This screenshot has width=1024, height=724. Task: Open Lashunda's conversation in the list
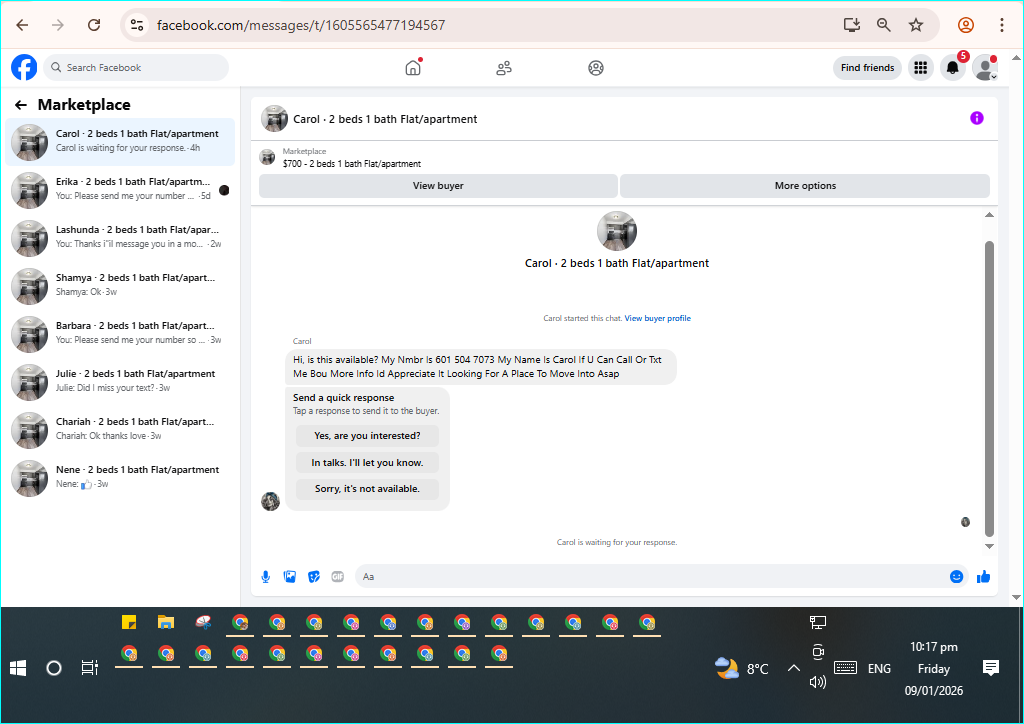click(x=120, y=238)
